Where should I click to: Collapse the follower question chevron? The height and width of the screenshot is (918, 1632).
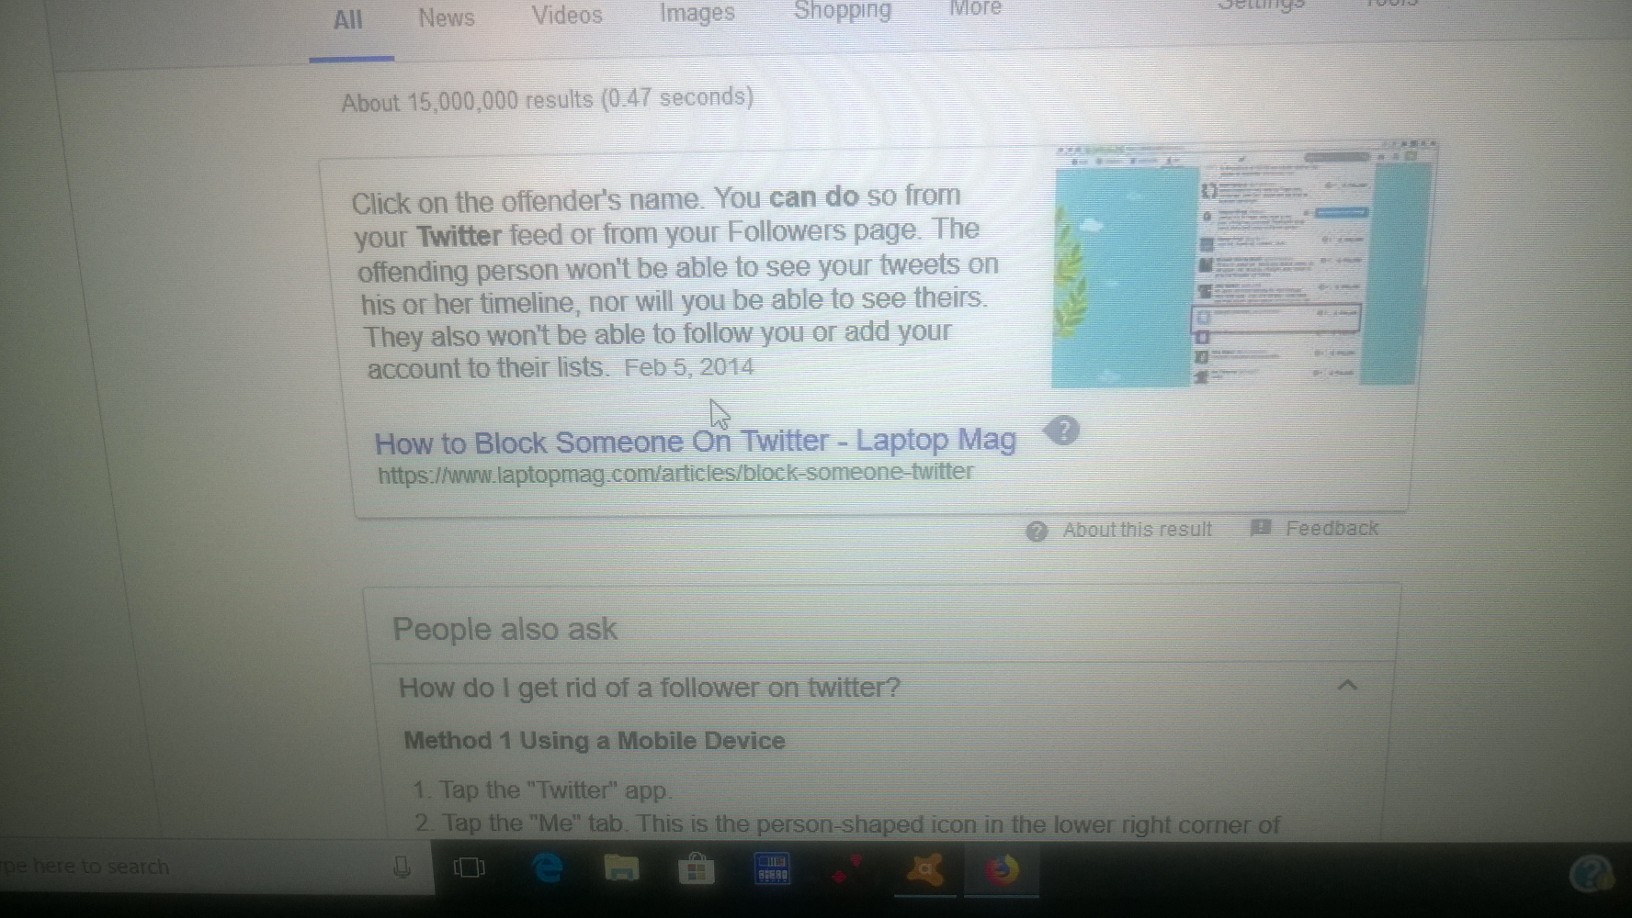1347,686
